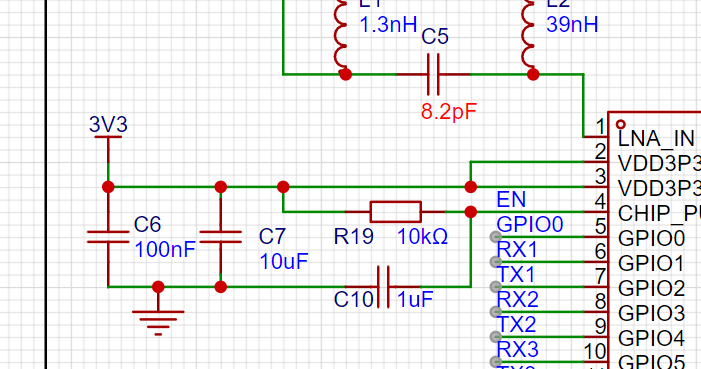The image size is (701, 369).
Task: Click the R19 designator text
Action: pos(353,237)
